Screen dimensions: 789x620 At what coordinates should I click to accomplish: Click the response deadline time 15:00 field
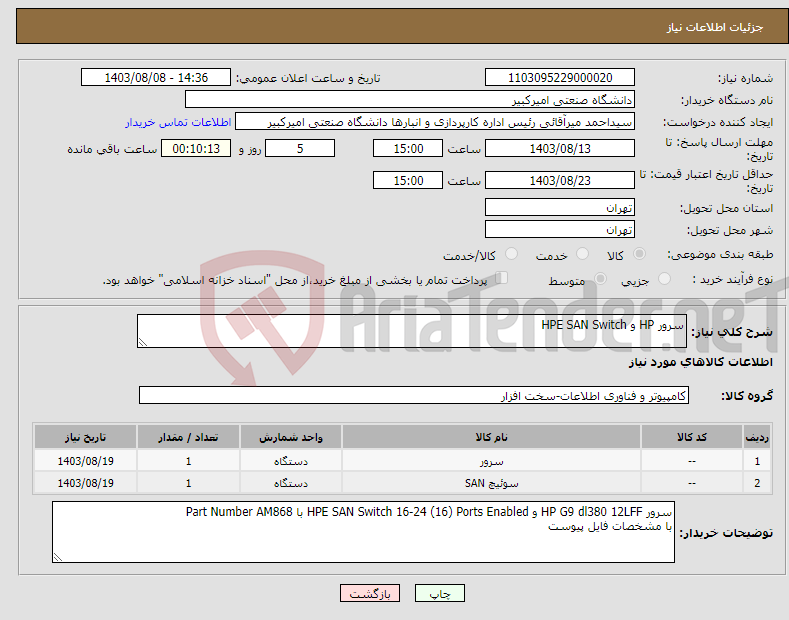point(408,148)
